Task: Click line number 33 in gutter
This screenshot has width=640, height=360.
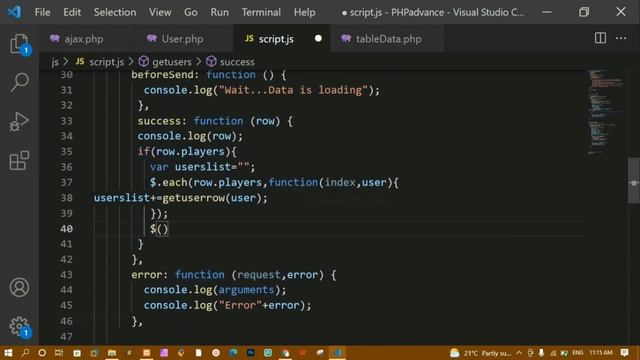Action: 67,121
